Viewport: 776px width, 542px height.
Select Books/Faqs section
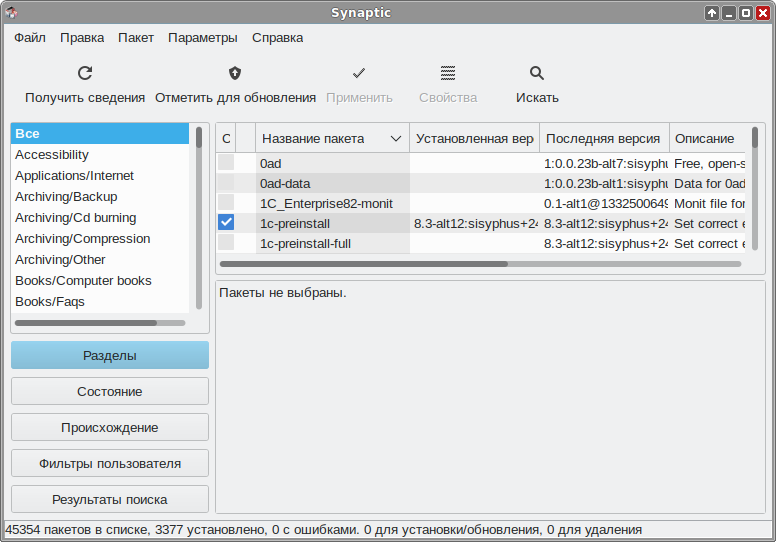coord(100,301)
